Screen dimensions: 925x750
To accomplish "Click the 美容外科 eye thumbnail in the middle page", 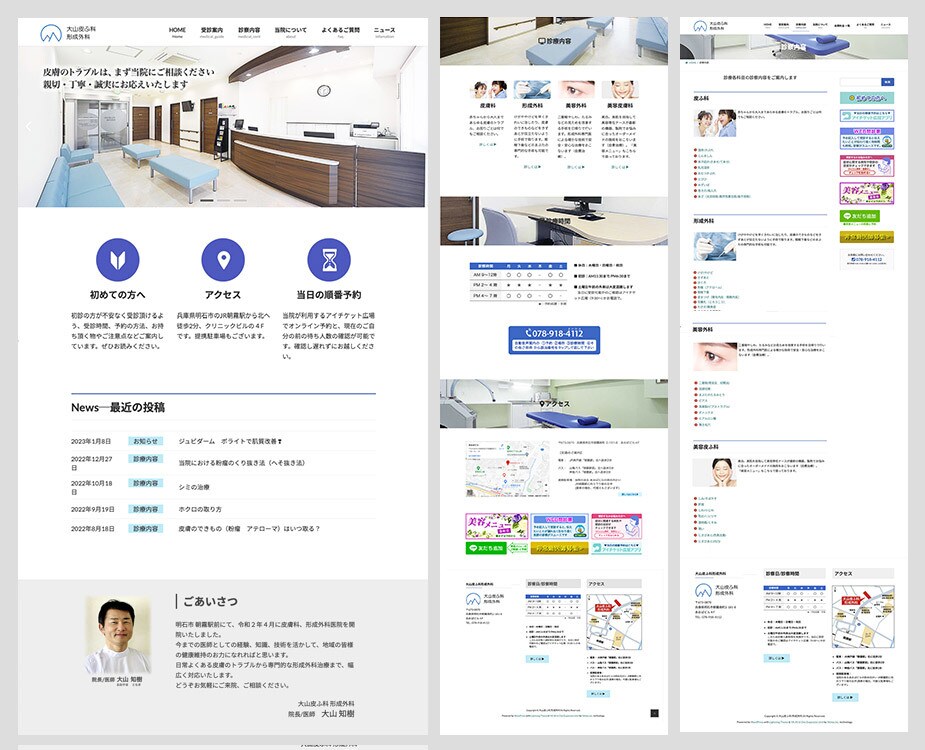I will pyautogui.click(x=576, y=90).
